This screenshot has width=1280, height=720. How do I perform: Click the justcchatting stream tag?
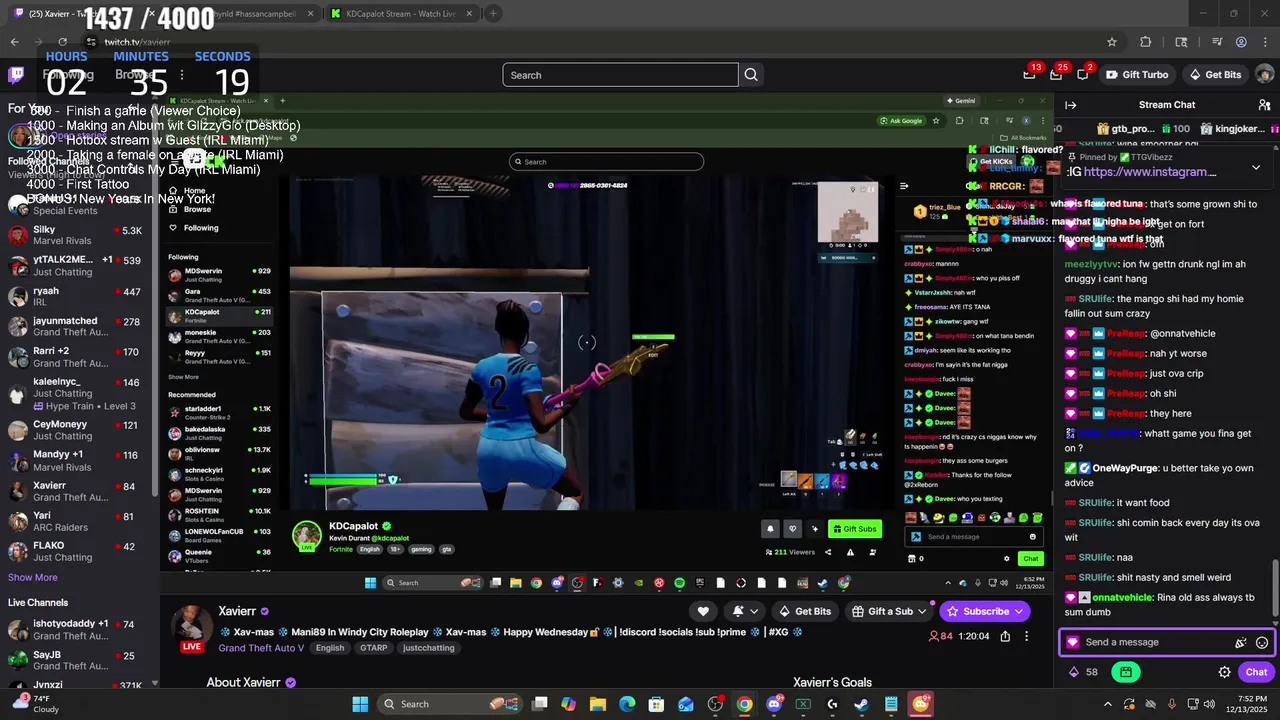point(429,648)
